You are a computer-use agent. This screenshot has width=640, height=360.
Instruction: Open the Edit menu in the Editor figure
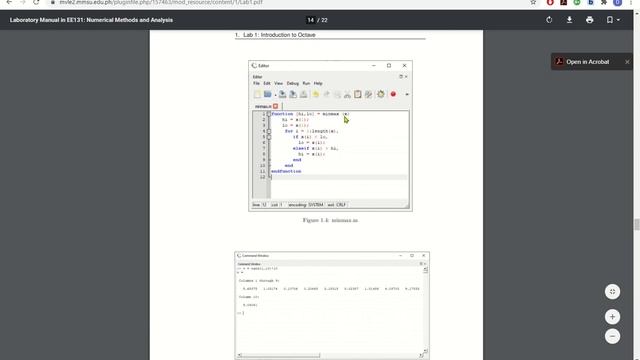pos(267,83)
